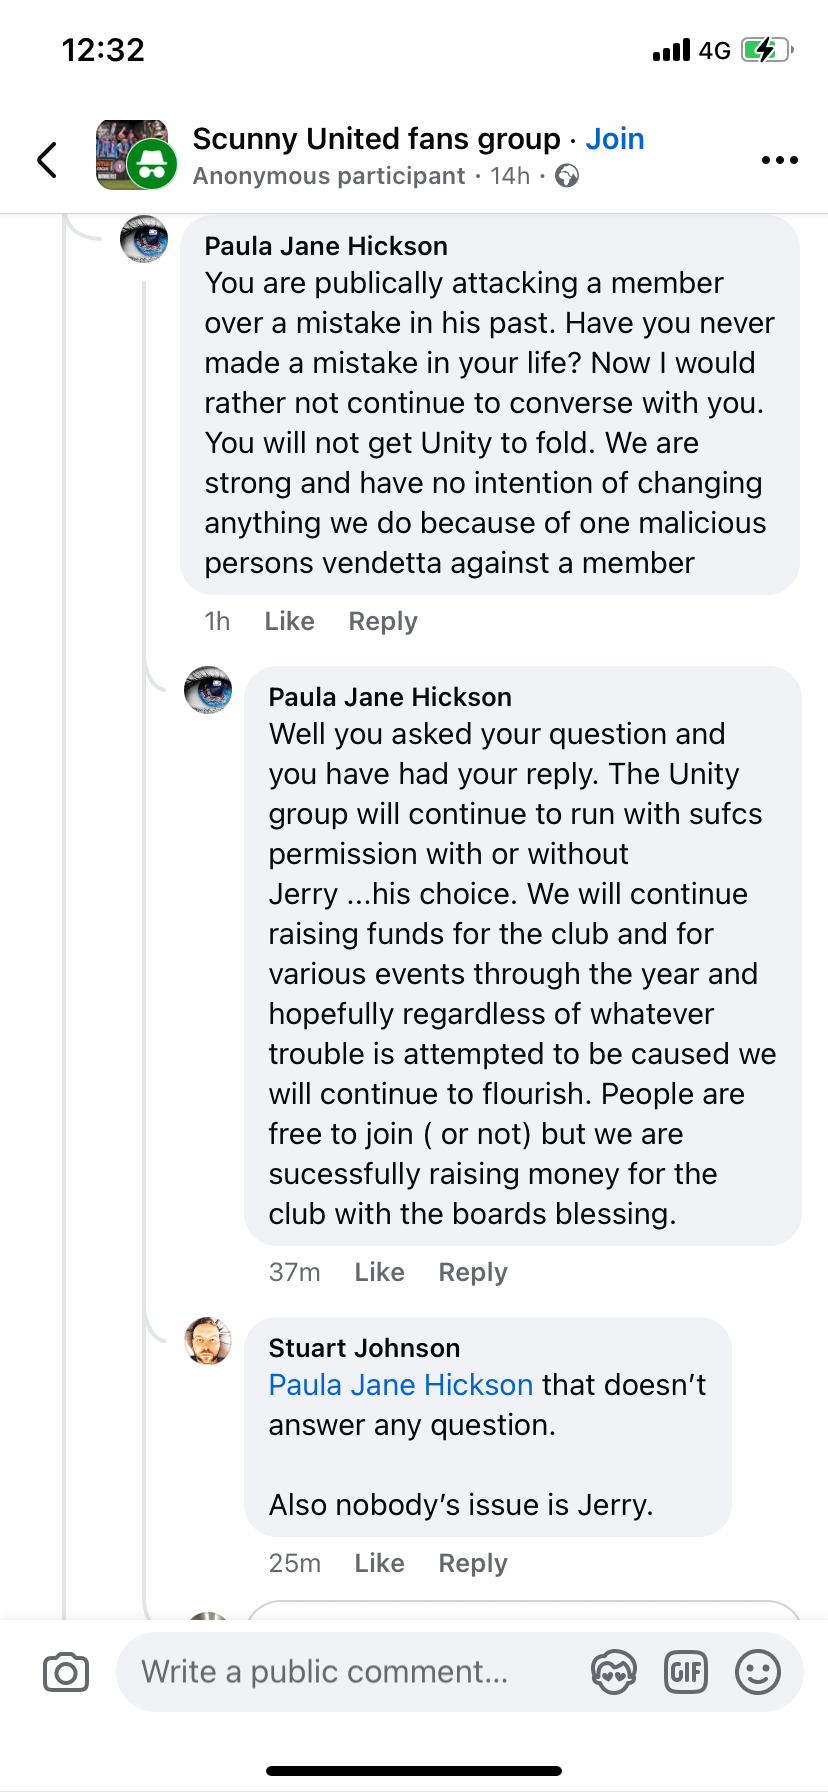Image resolution: width=828 pixels, height=1792 pixels.
Task: Tap the public globe audience icon
Action: [567, 176]
